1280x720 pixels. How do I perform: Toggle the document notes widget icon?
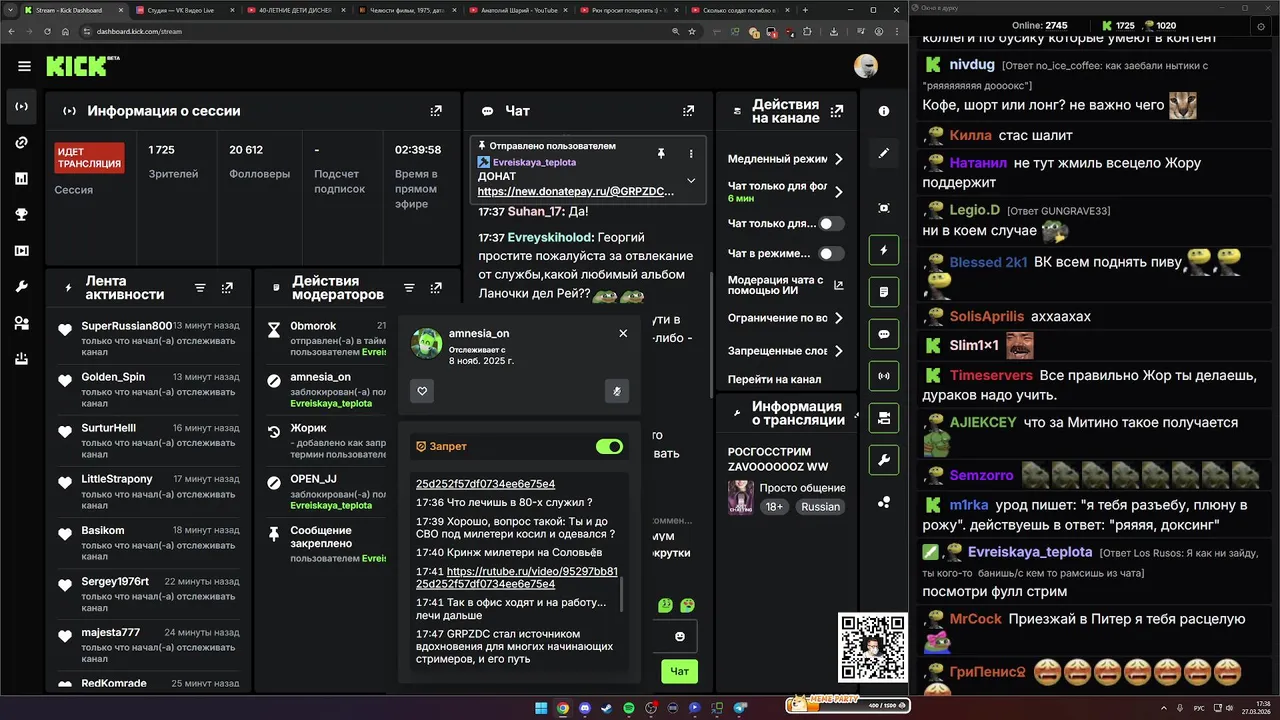884,292
